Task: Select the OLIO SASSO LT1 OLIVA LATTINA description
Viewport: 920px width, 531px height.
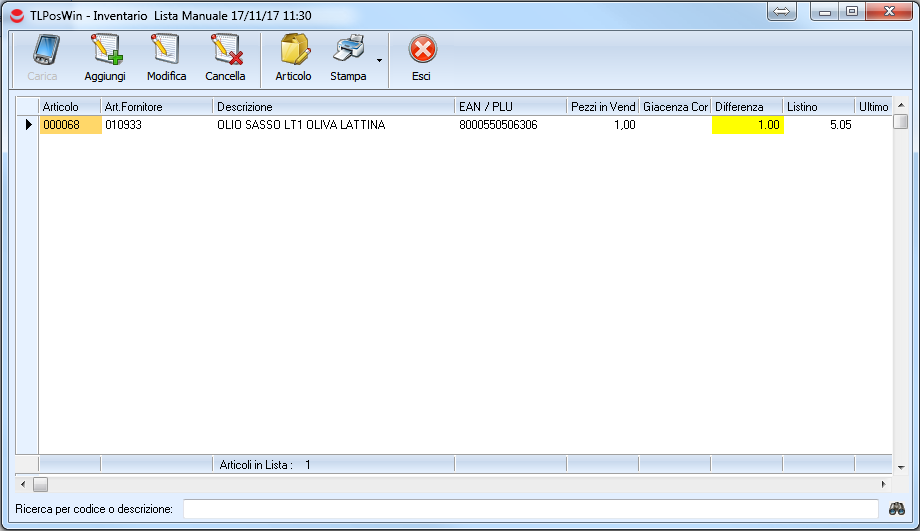Action: tap(301, 125)
